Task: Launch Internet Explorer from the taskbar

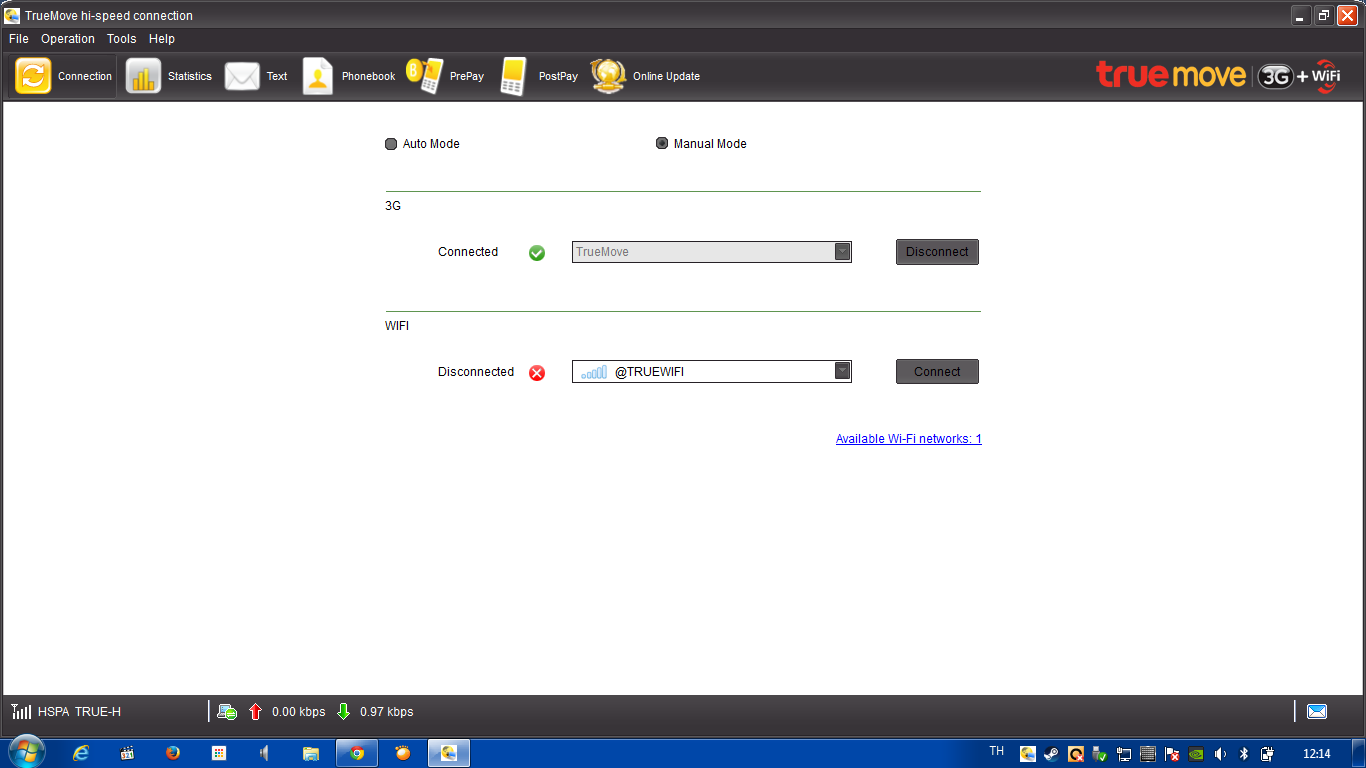Action: (x=81, y=753)
